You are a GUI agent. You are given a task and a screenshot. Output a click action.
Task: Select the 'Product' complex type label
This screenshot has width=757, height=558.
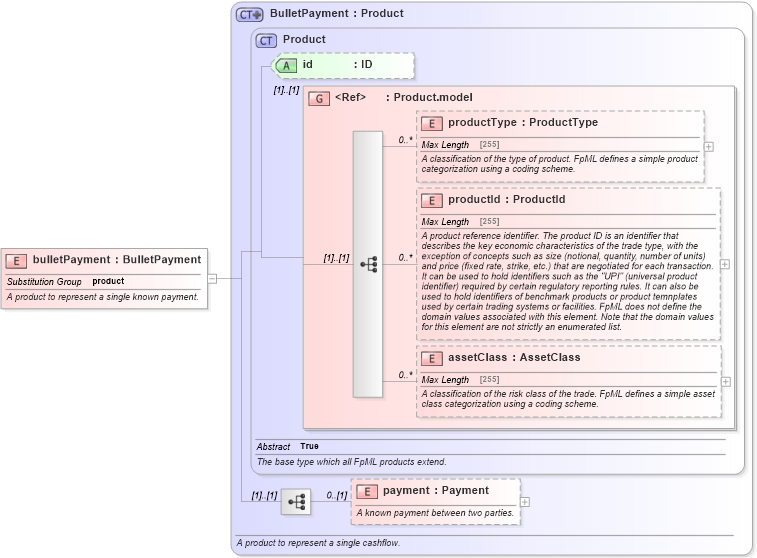(304, 40)
